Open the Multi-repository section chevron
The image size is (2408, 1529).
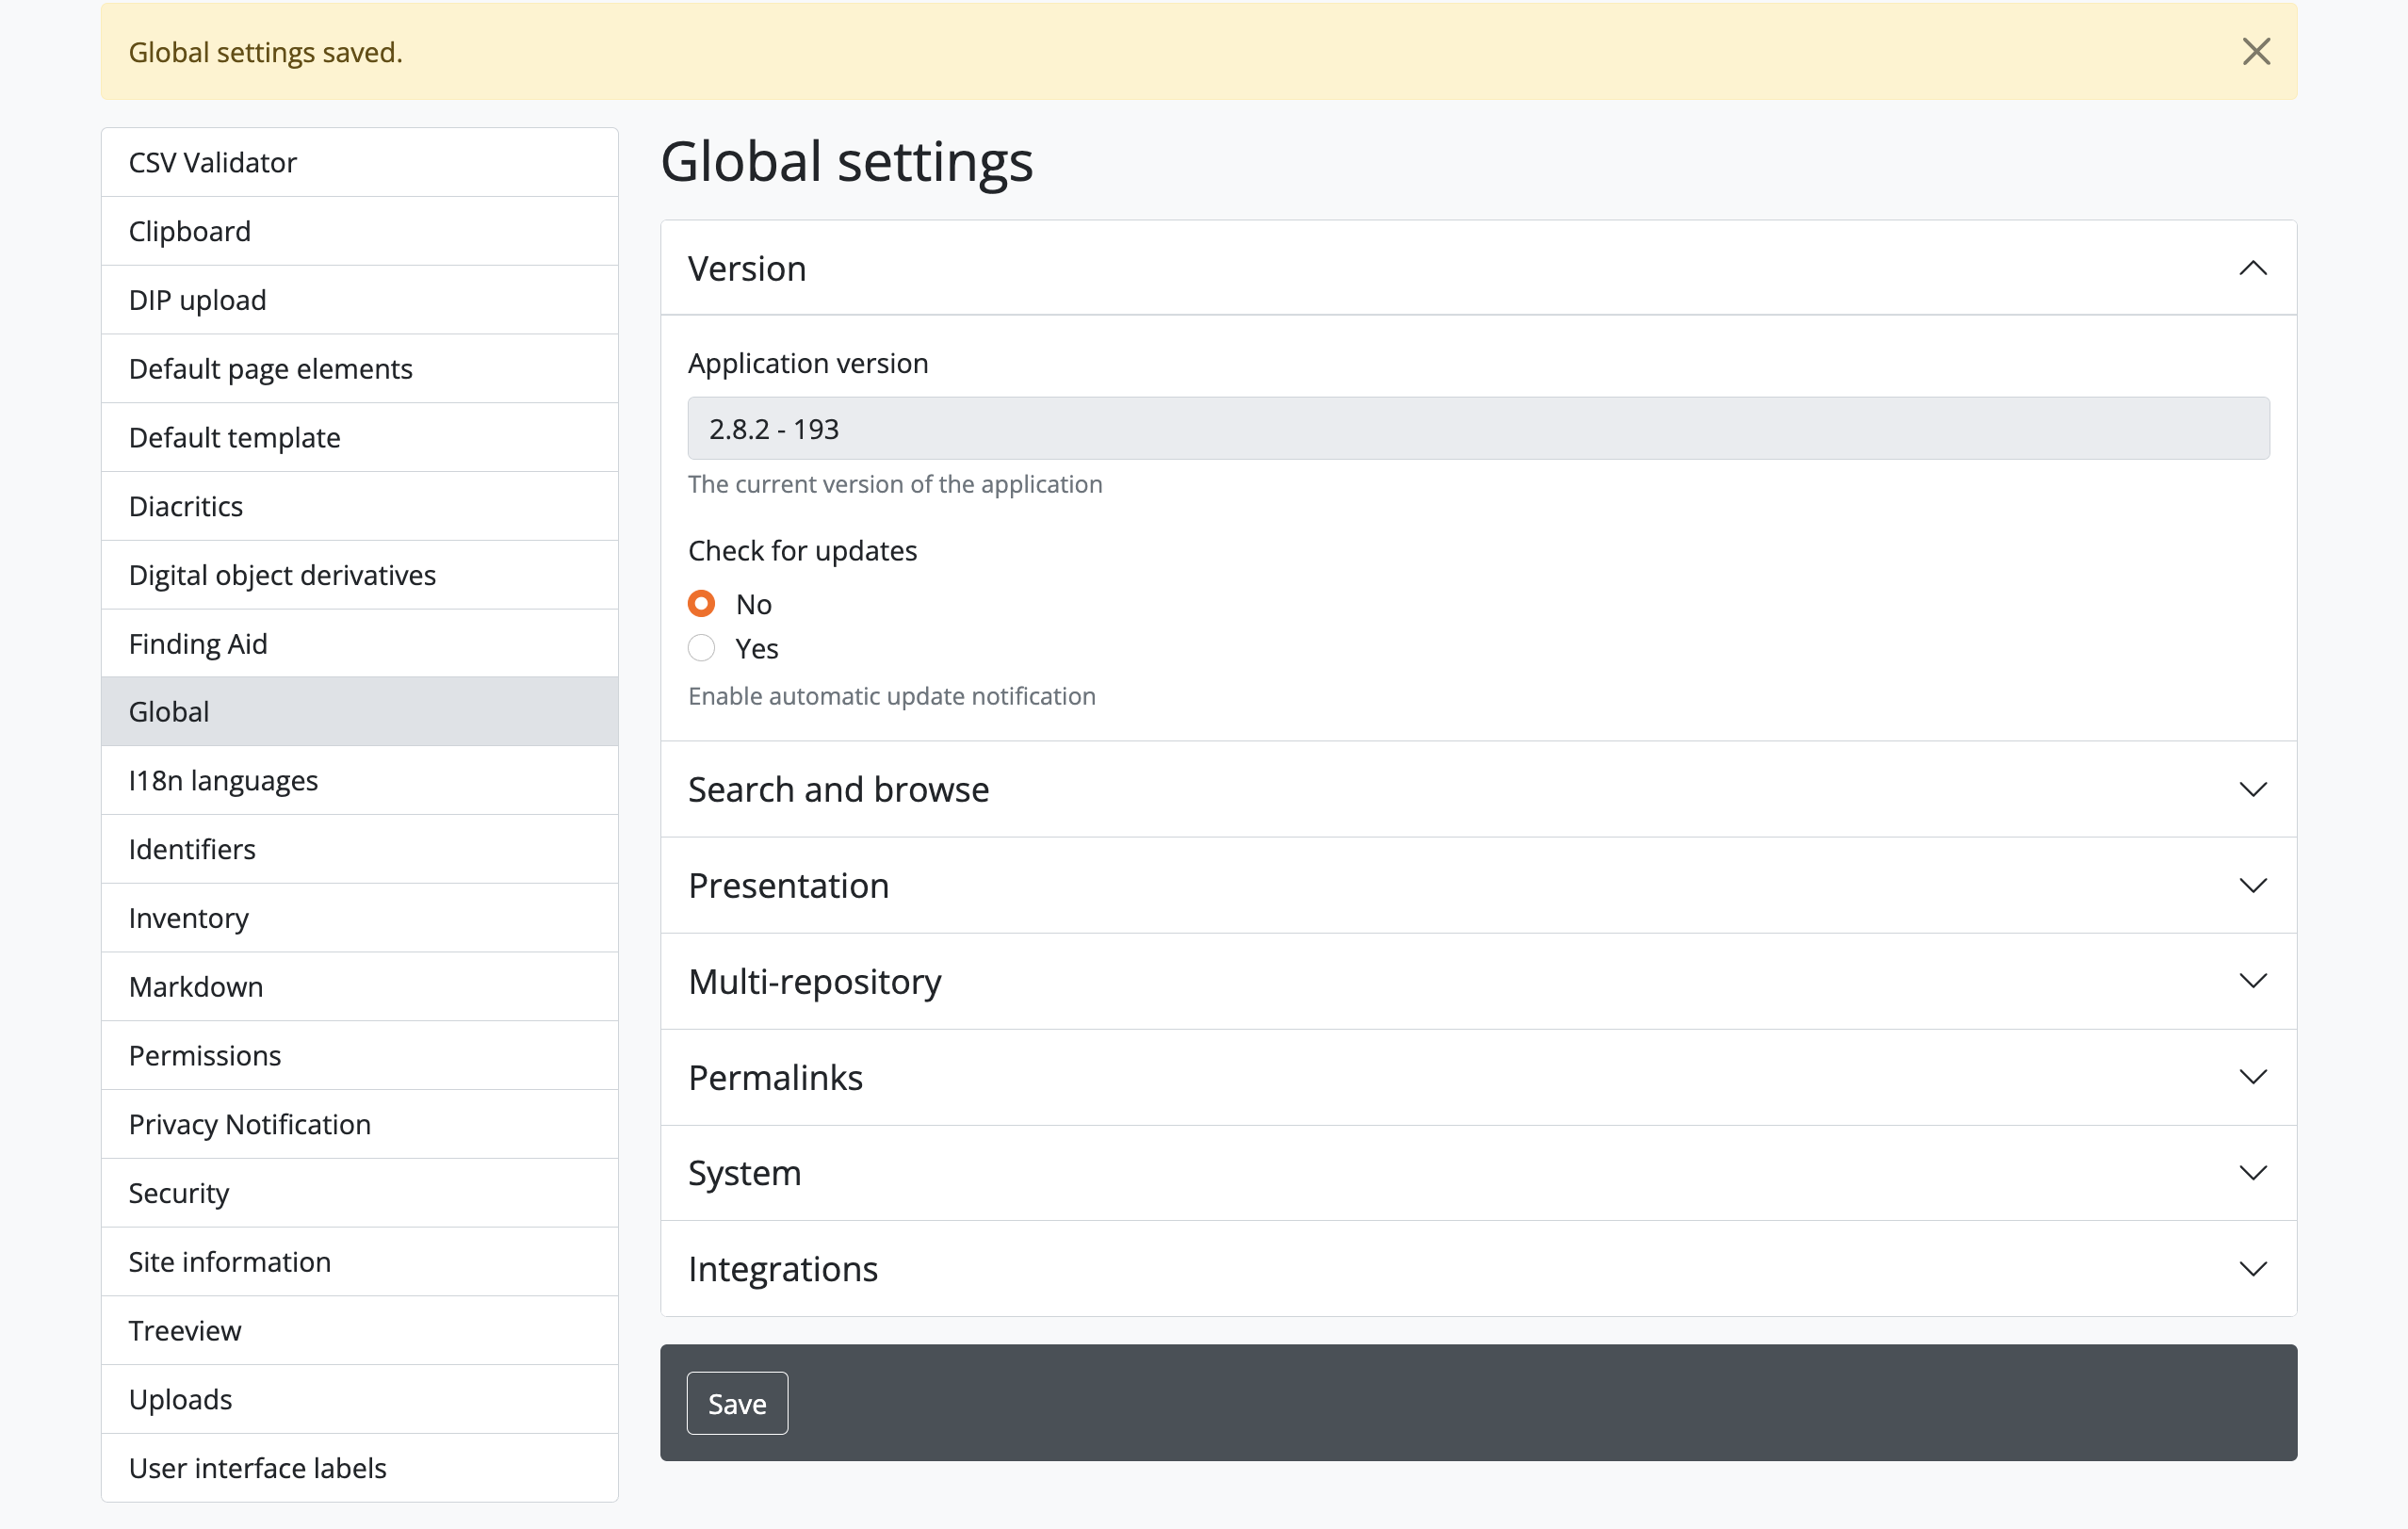click(2252, 981)
